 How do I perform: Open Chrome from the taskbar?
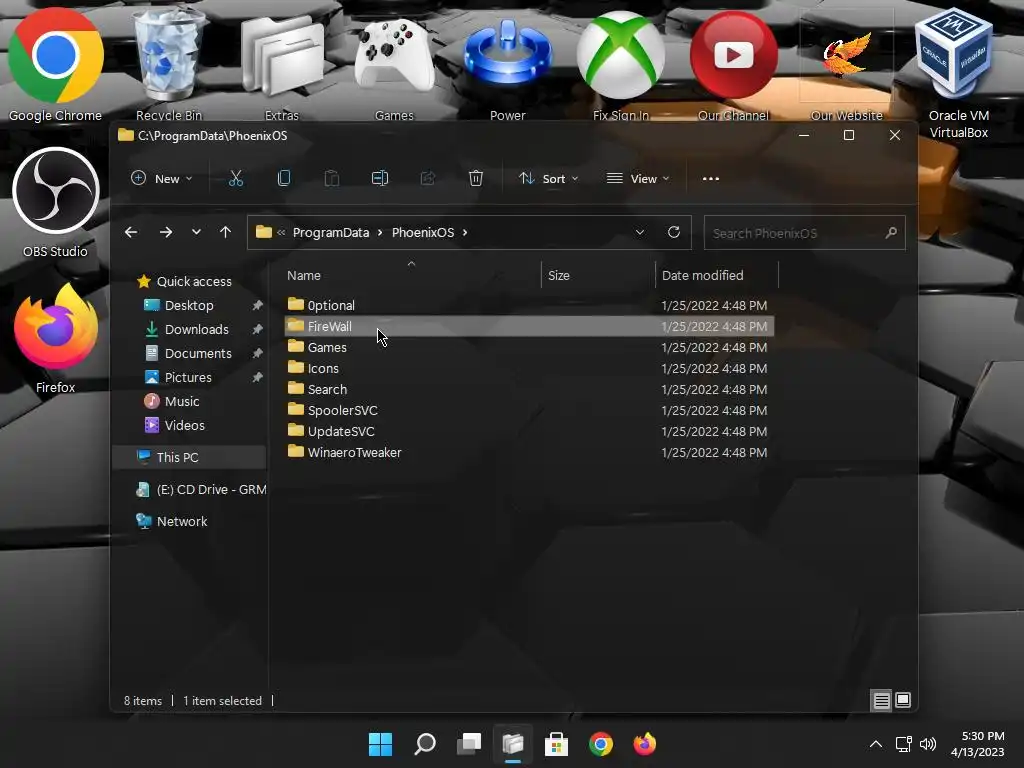point(601,744)
